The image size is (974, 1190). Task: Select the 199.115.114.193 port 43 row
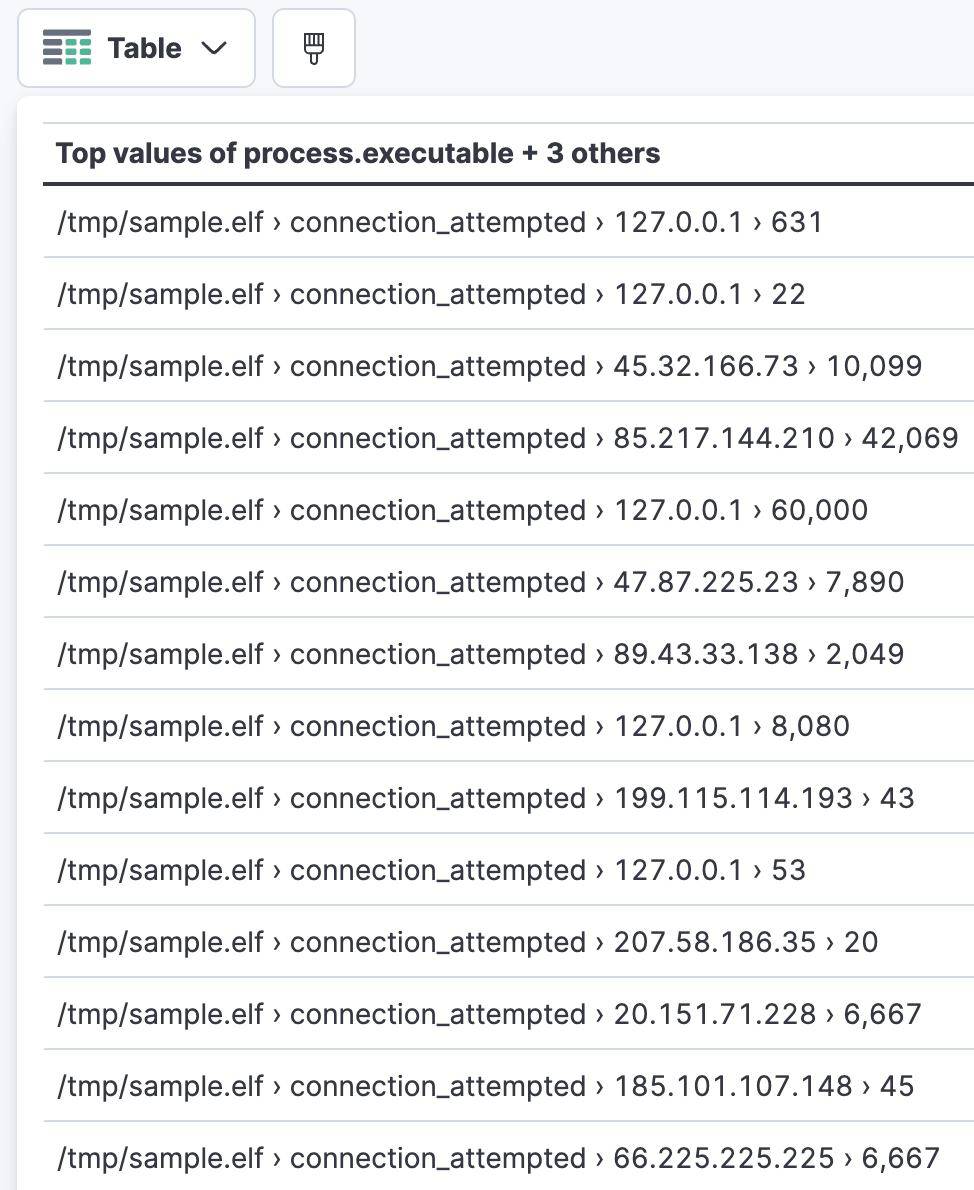click(485, 798)
